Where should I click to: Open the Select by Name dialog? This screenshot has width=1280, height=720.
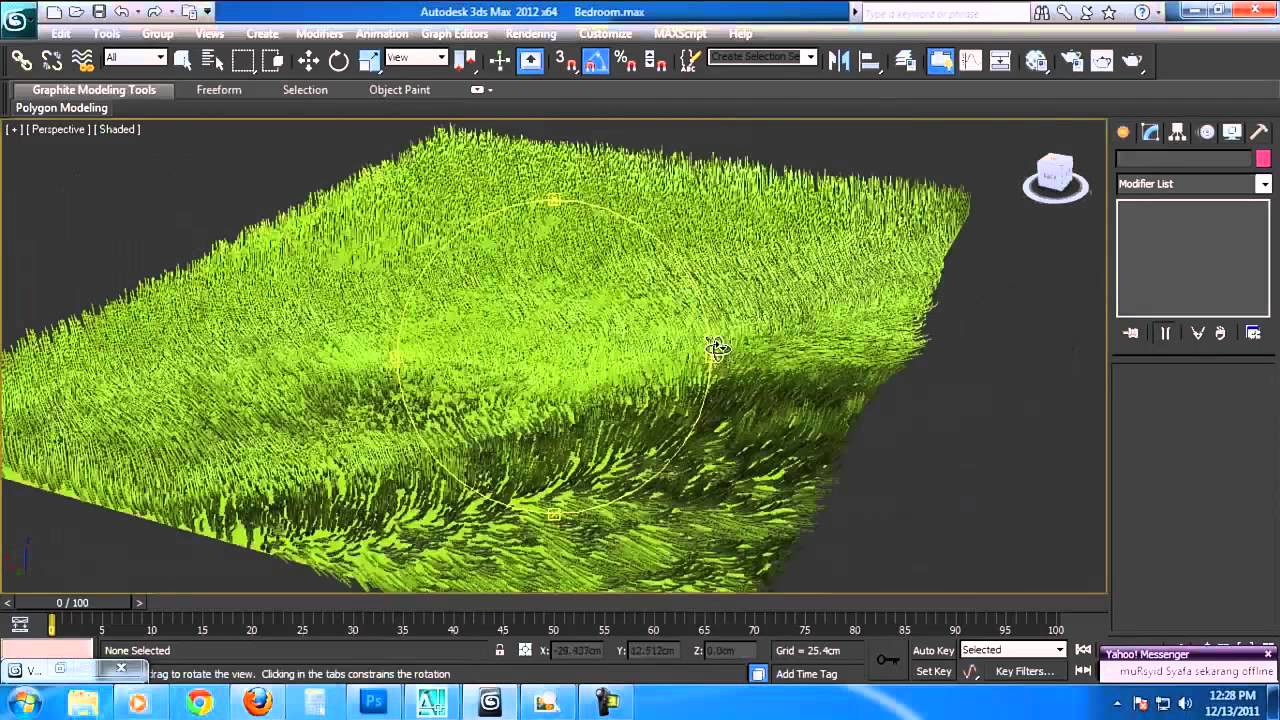pos(214,61)
